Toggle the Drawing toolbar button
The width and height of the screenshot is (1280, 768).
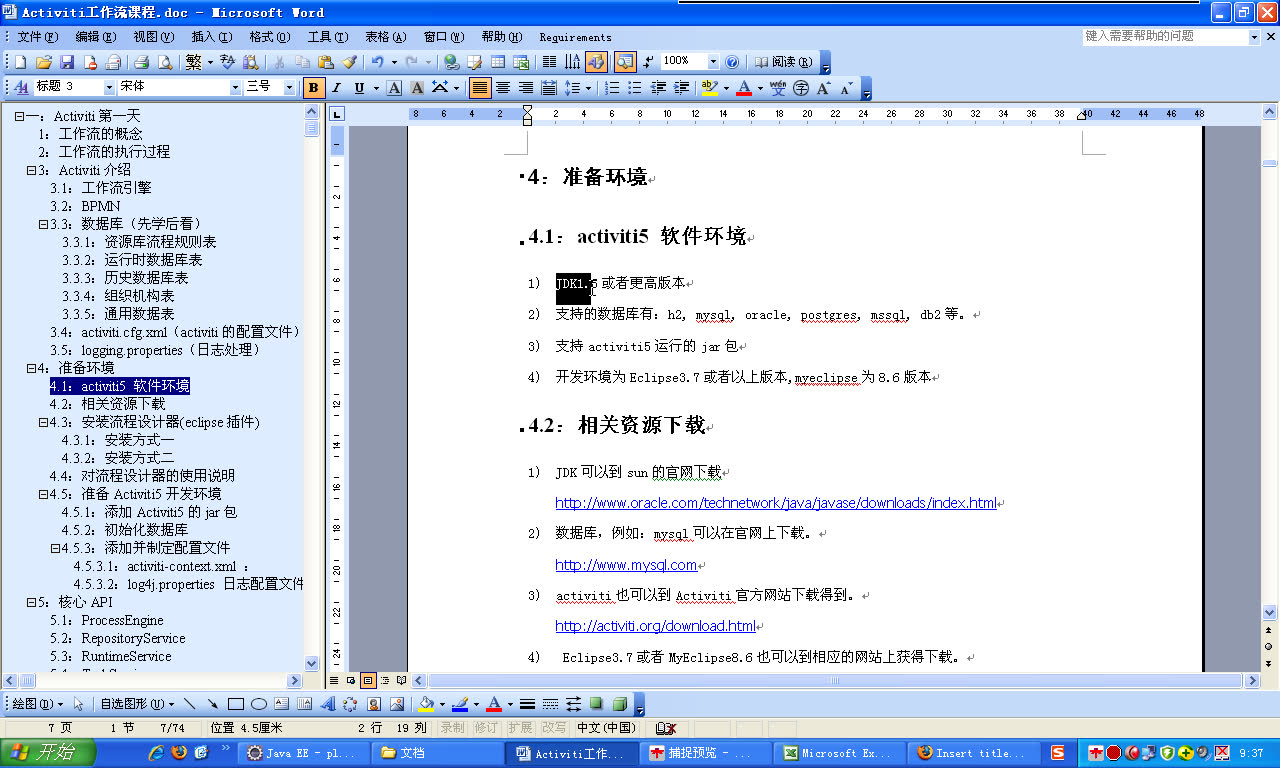(x=596, y=62)
